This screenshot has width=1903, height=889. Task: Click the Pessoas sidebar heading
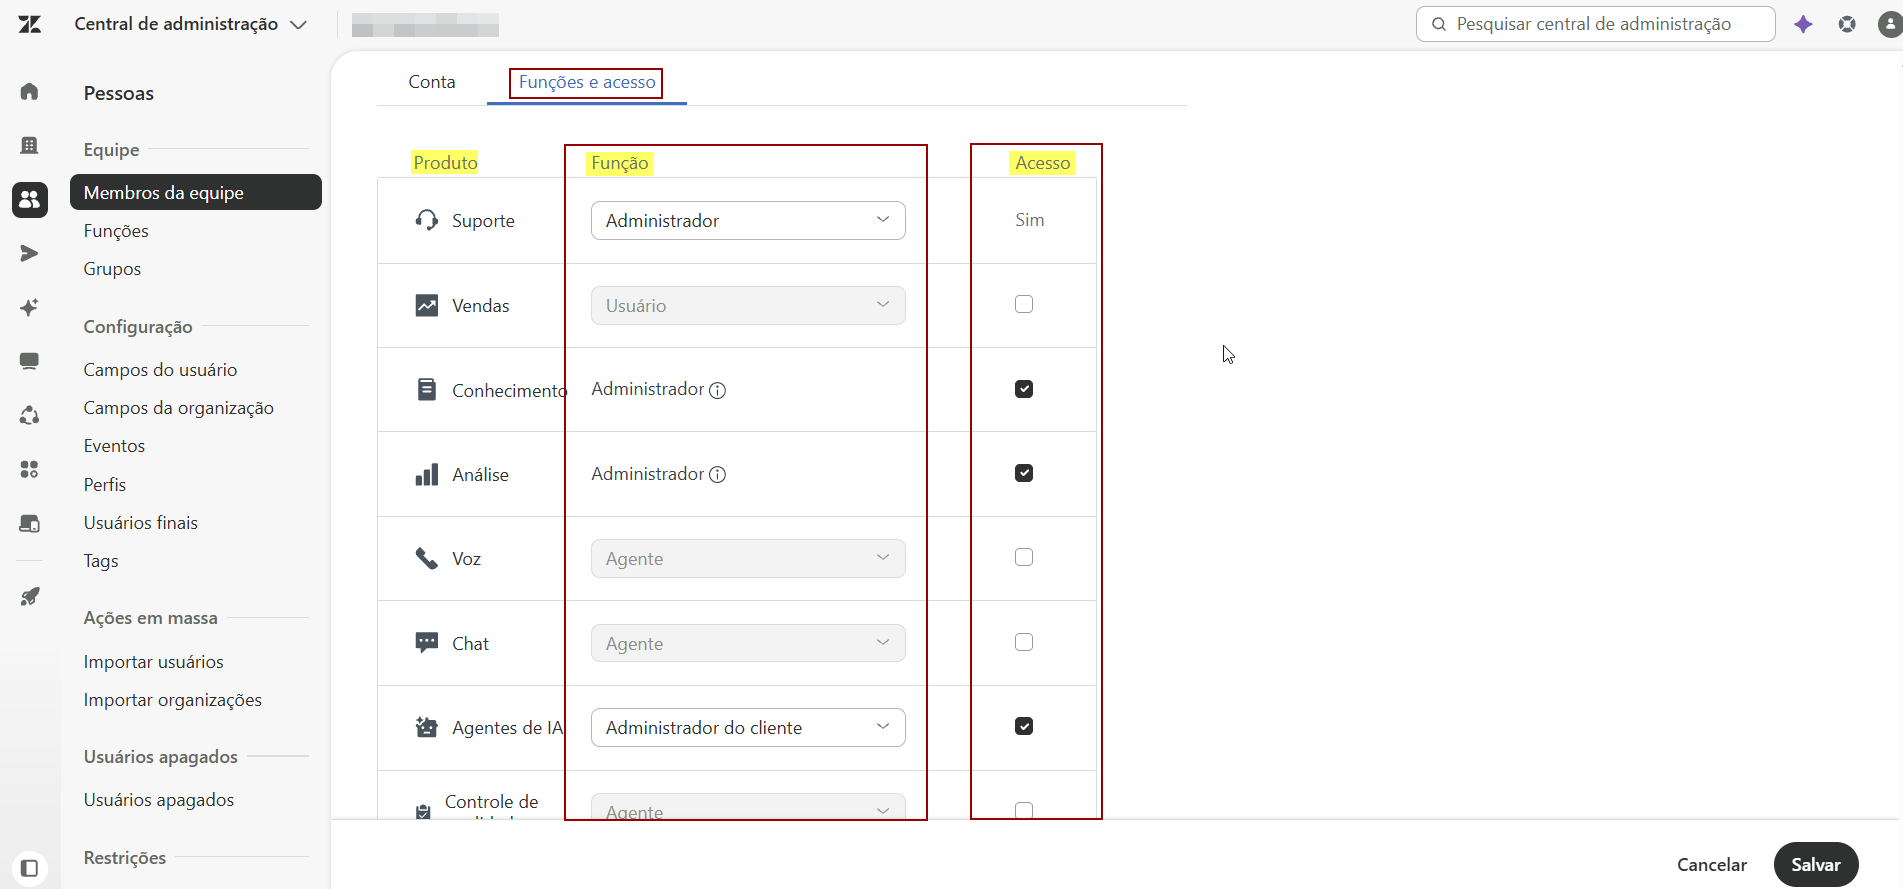(119, 93)
